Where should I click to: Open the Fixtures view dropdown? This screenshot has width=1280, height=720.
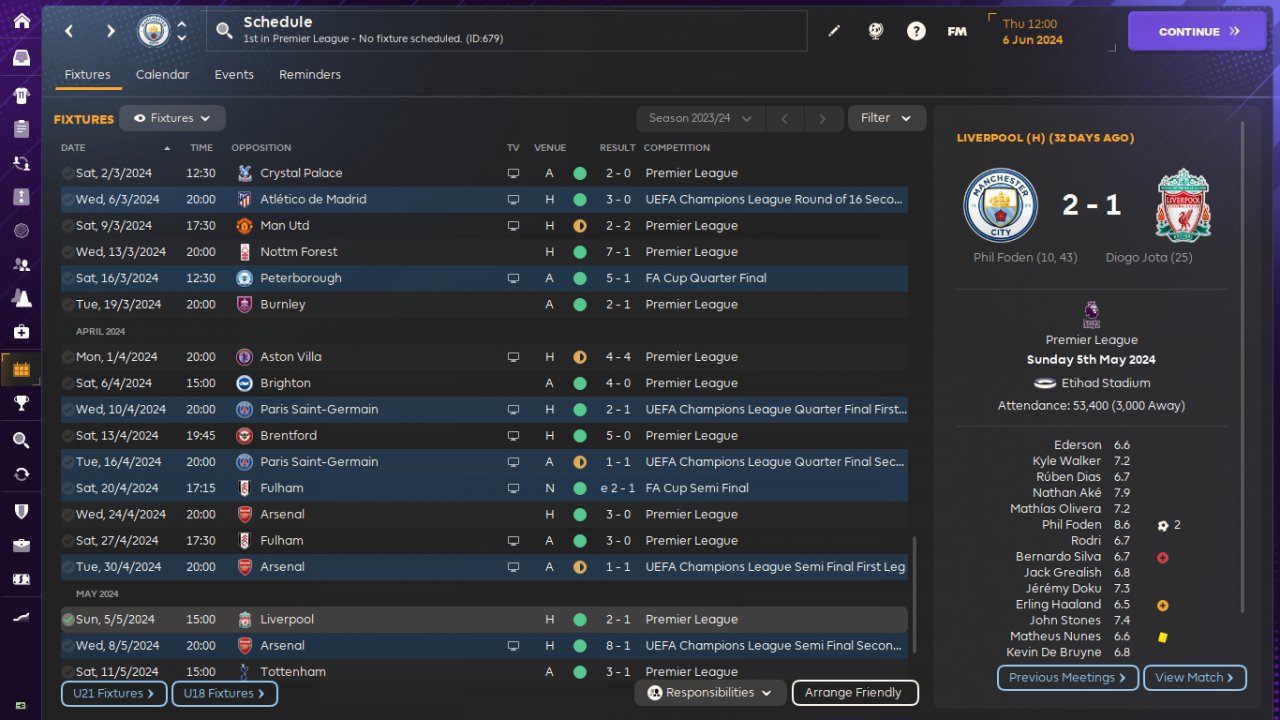[x=172, y=118]
